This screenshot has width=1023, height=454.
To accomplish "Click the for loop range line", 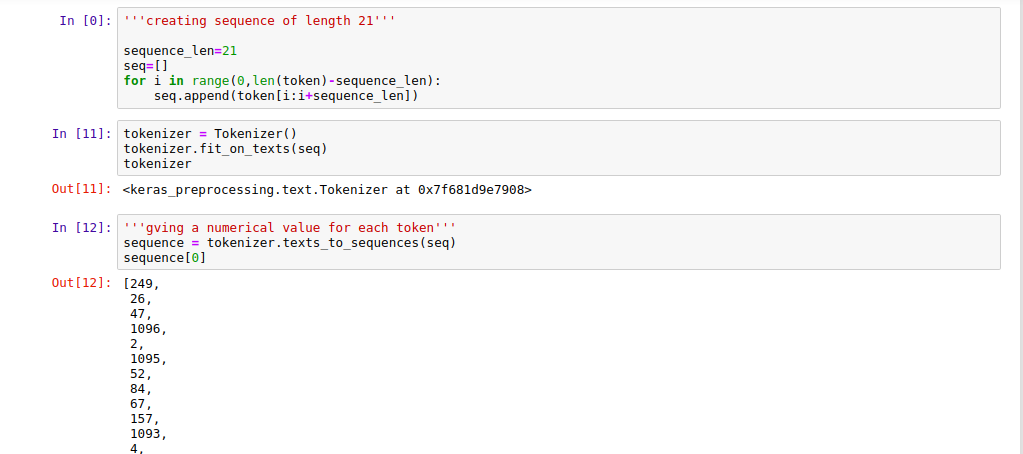I will [x=282, y=81].
